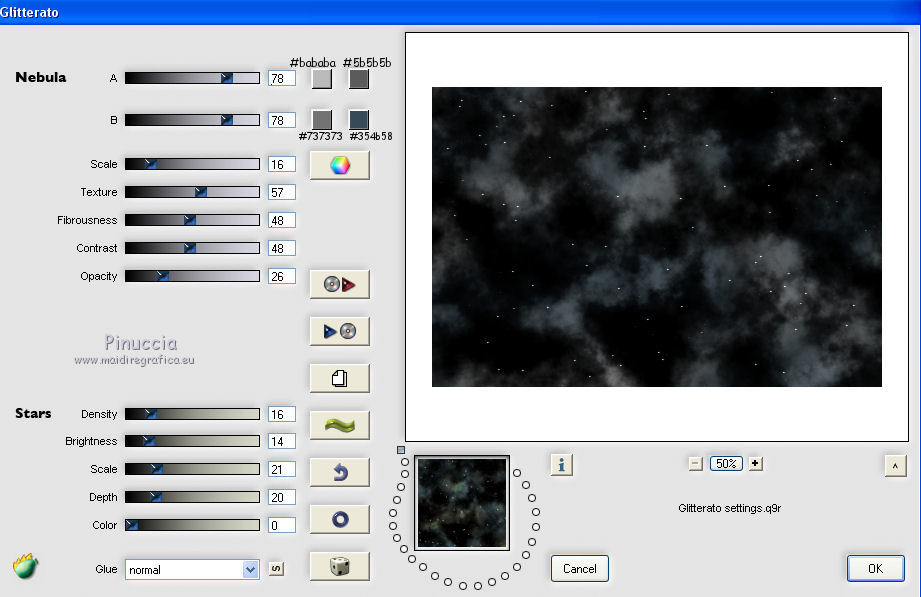This screenshot has height=597, width=921.
Task: Toggle the small square above the dot ring
Action: (x=401, y=450)
